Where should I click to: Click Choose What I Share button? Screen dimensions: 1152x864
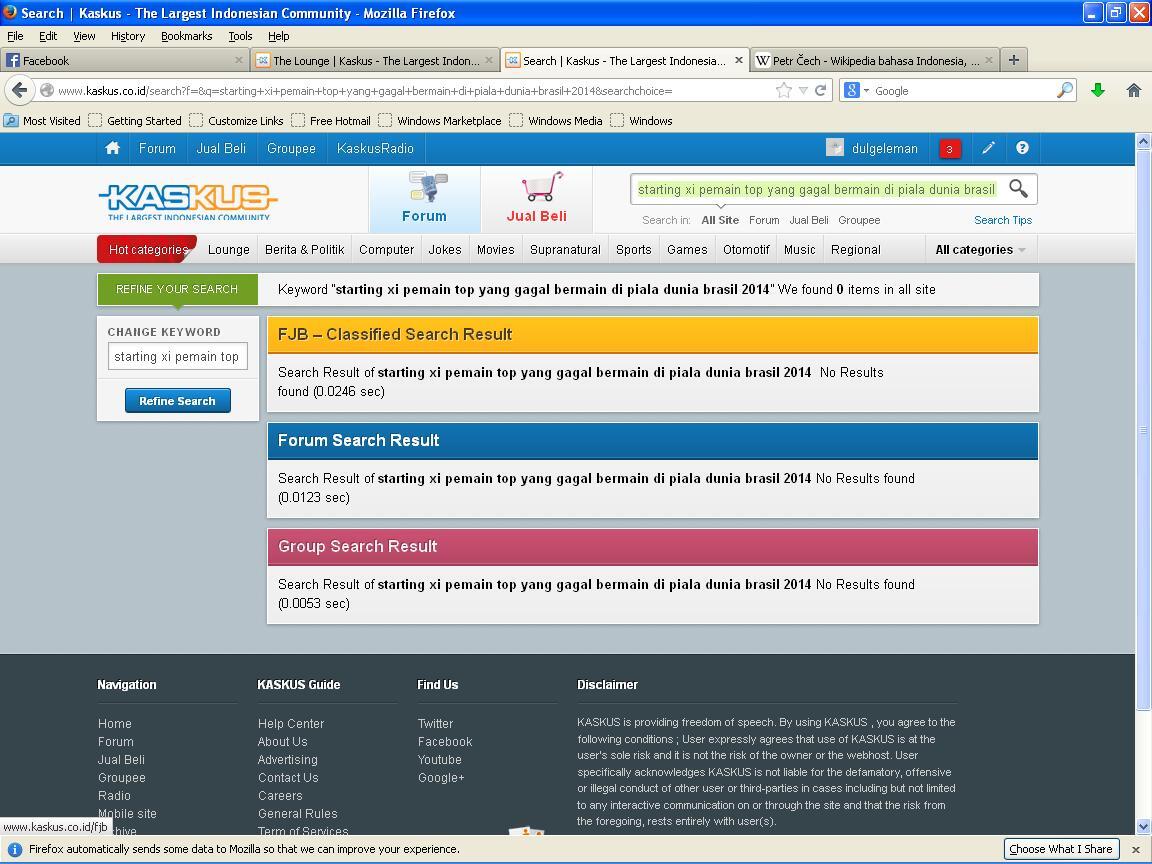1061,849
